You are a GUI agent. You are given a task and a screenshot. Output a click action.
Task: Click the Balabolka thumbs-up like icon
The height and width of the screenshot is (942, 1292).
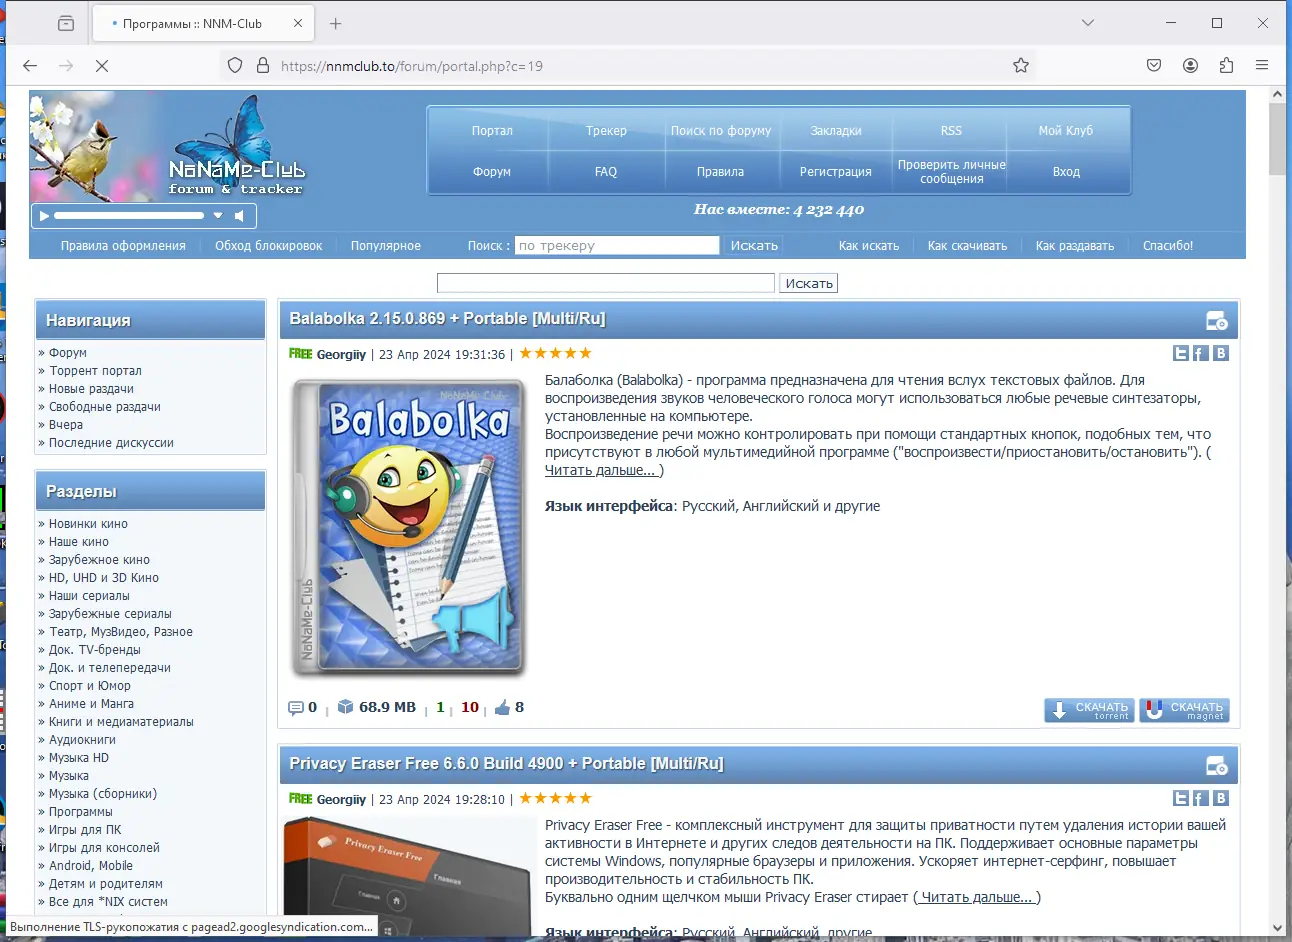pyautogui.click(x=502, y=707)
